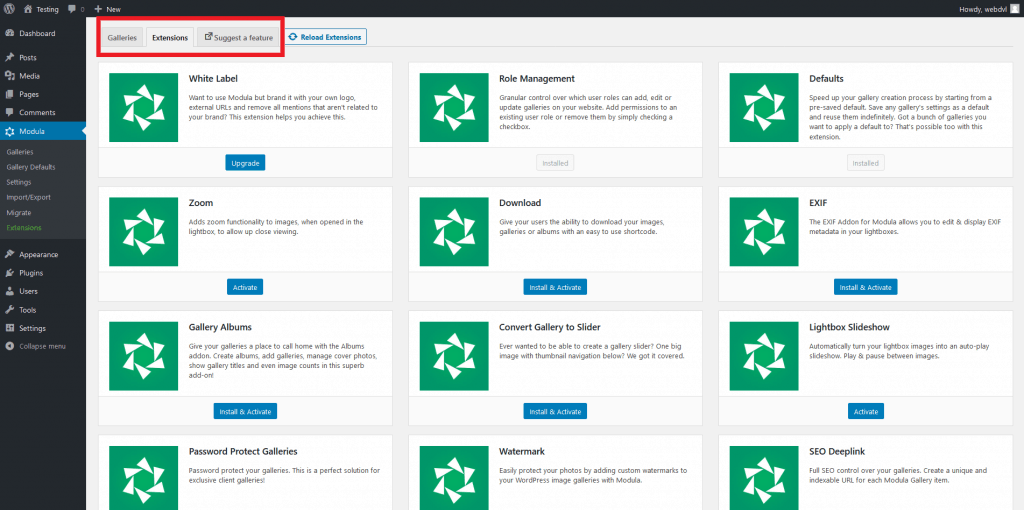Open Extensions submenu item in sidebar
Screen dimensions: 1024x510
click(x=24, y=227)
